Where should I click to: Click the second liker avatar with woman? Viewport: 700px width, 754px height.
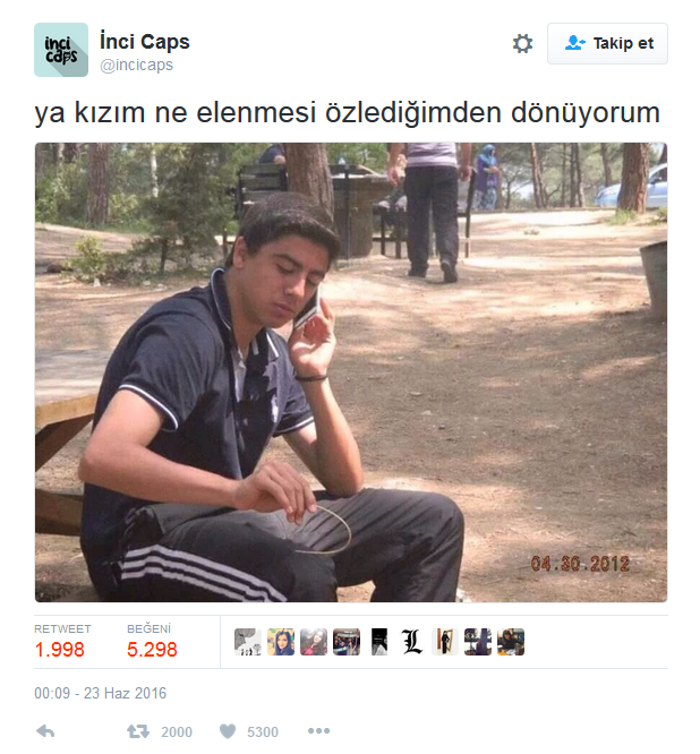click(x=281, y=642)
